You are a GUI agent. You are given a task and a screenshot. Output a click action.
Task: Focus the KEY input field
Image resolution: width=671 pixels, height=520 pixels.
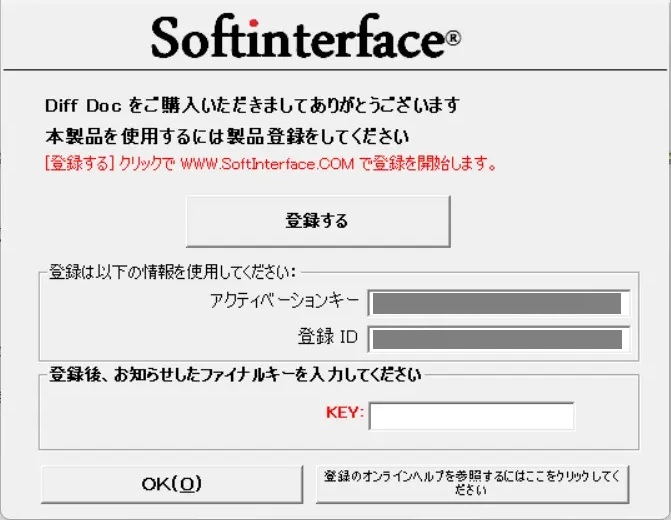[x=472, y=416]
